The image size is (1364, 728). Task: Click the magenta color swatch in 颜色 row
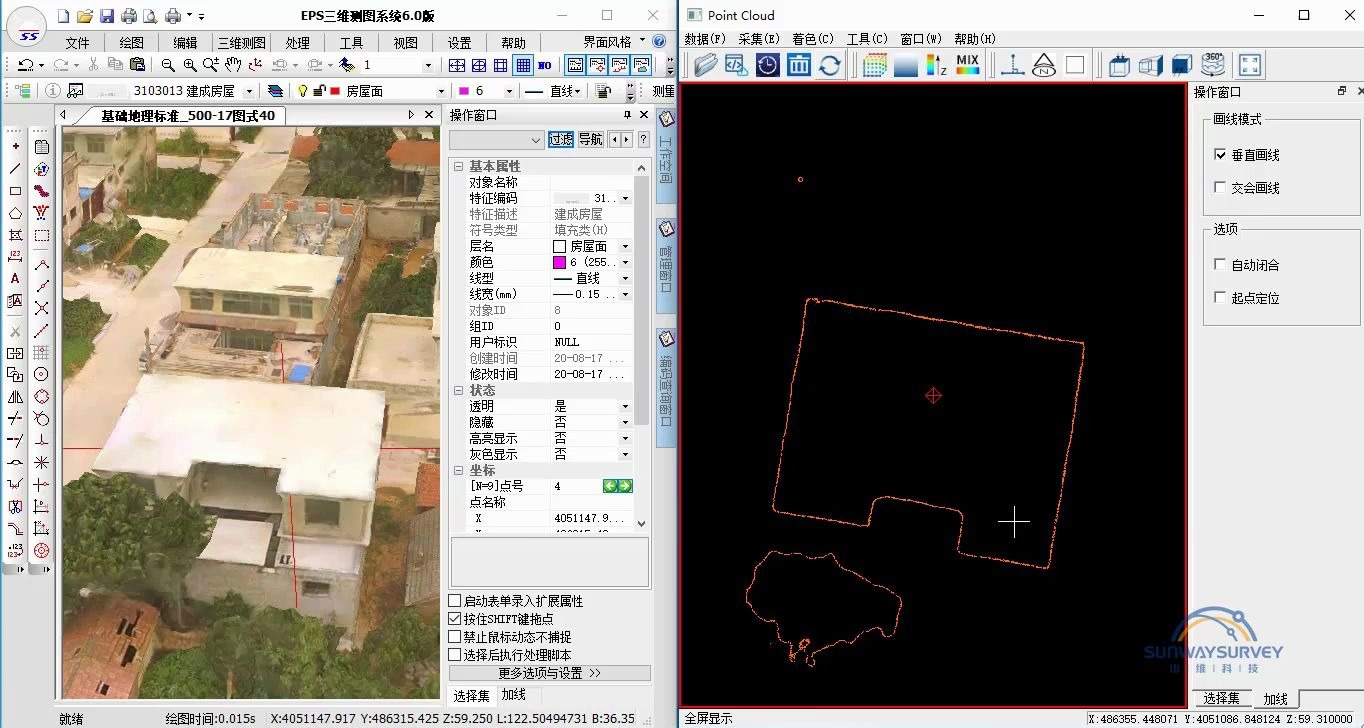point(560,262)
